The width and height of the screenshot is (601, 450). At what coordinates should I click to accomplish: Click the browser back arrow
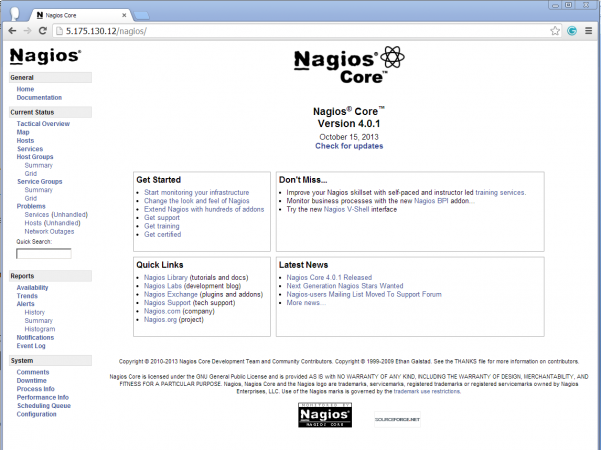pos(12,31)
